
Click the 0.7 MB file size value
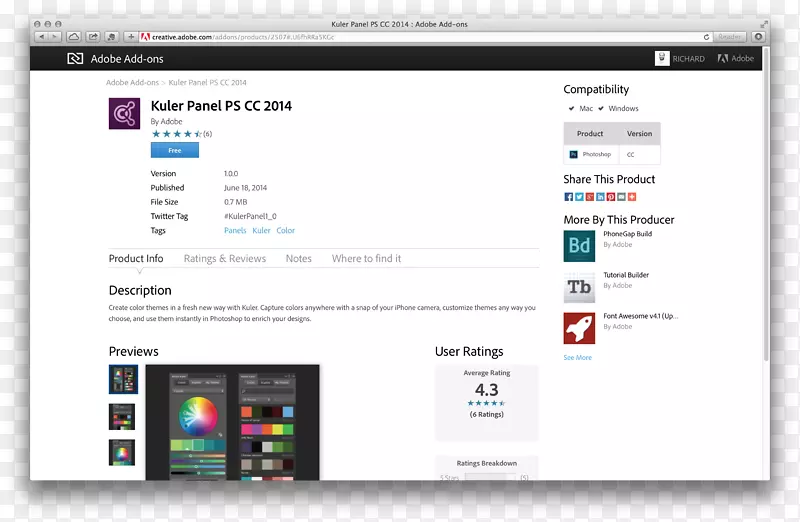[235, 202]
